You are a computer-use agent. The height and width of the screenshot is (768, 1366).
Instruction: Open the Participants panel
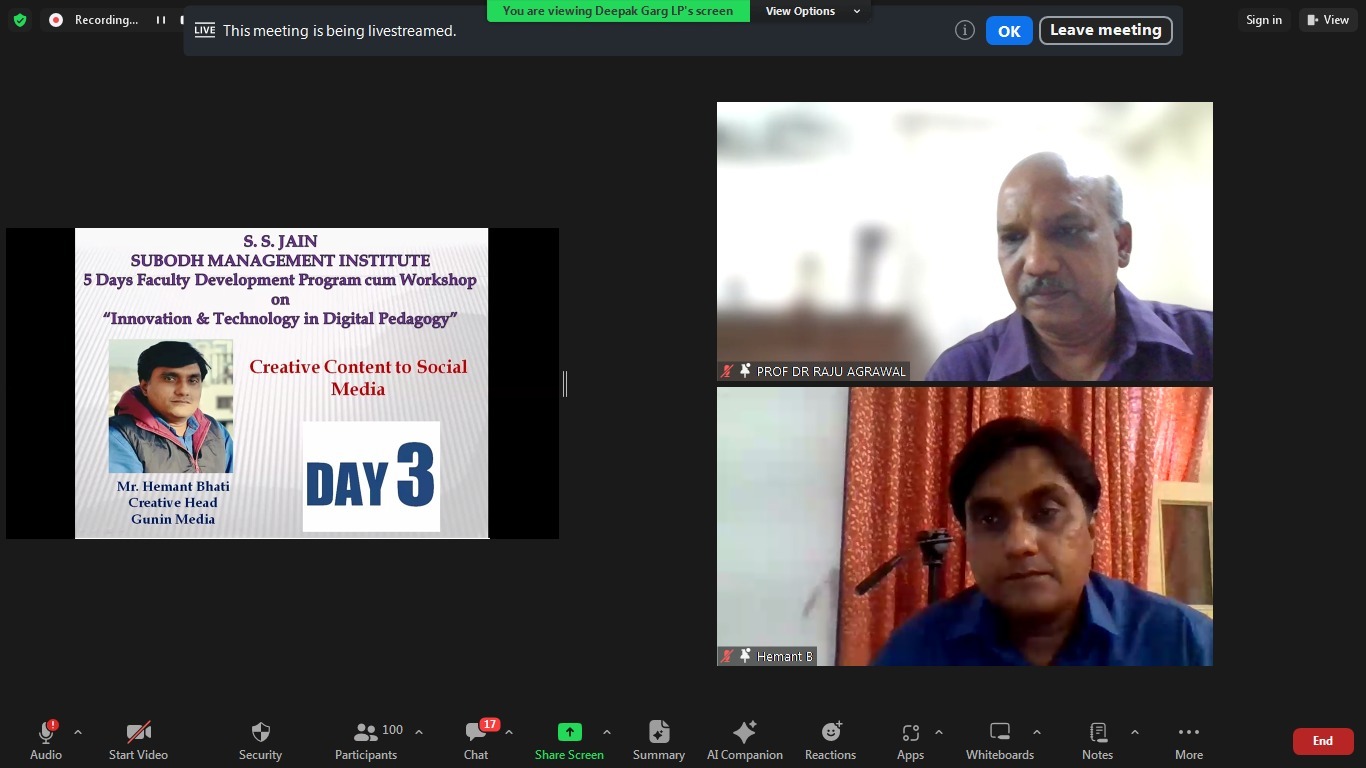366,740
